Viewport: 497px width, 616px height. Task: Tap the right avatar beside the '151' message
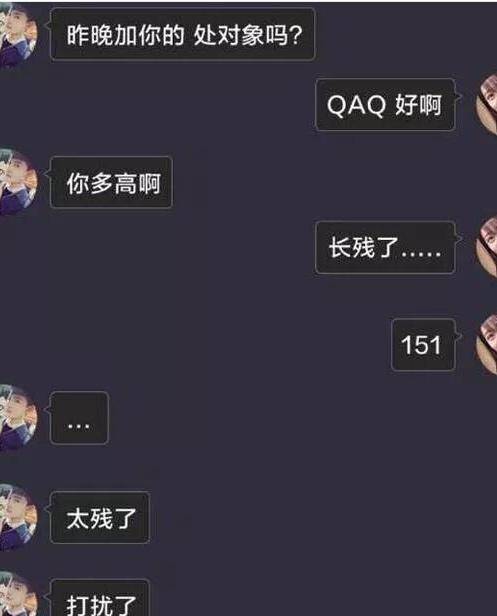point(486,345)
